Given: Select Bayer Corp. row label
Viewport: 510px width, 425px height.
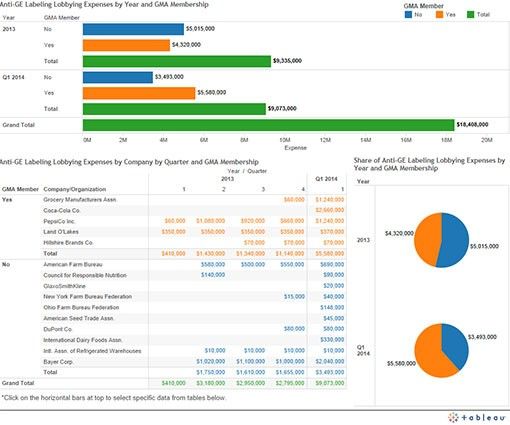Looking at the screenshot, I should 58,362.
